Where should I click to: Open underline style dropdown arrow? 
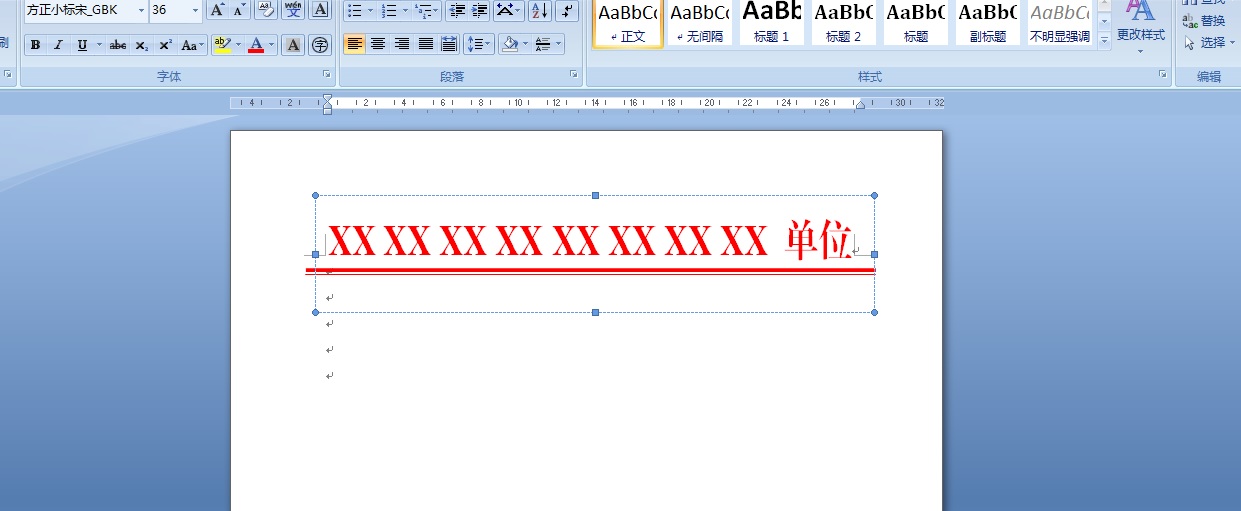pos(99,45)
